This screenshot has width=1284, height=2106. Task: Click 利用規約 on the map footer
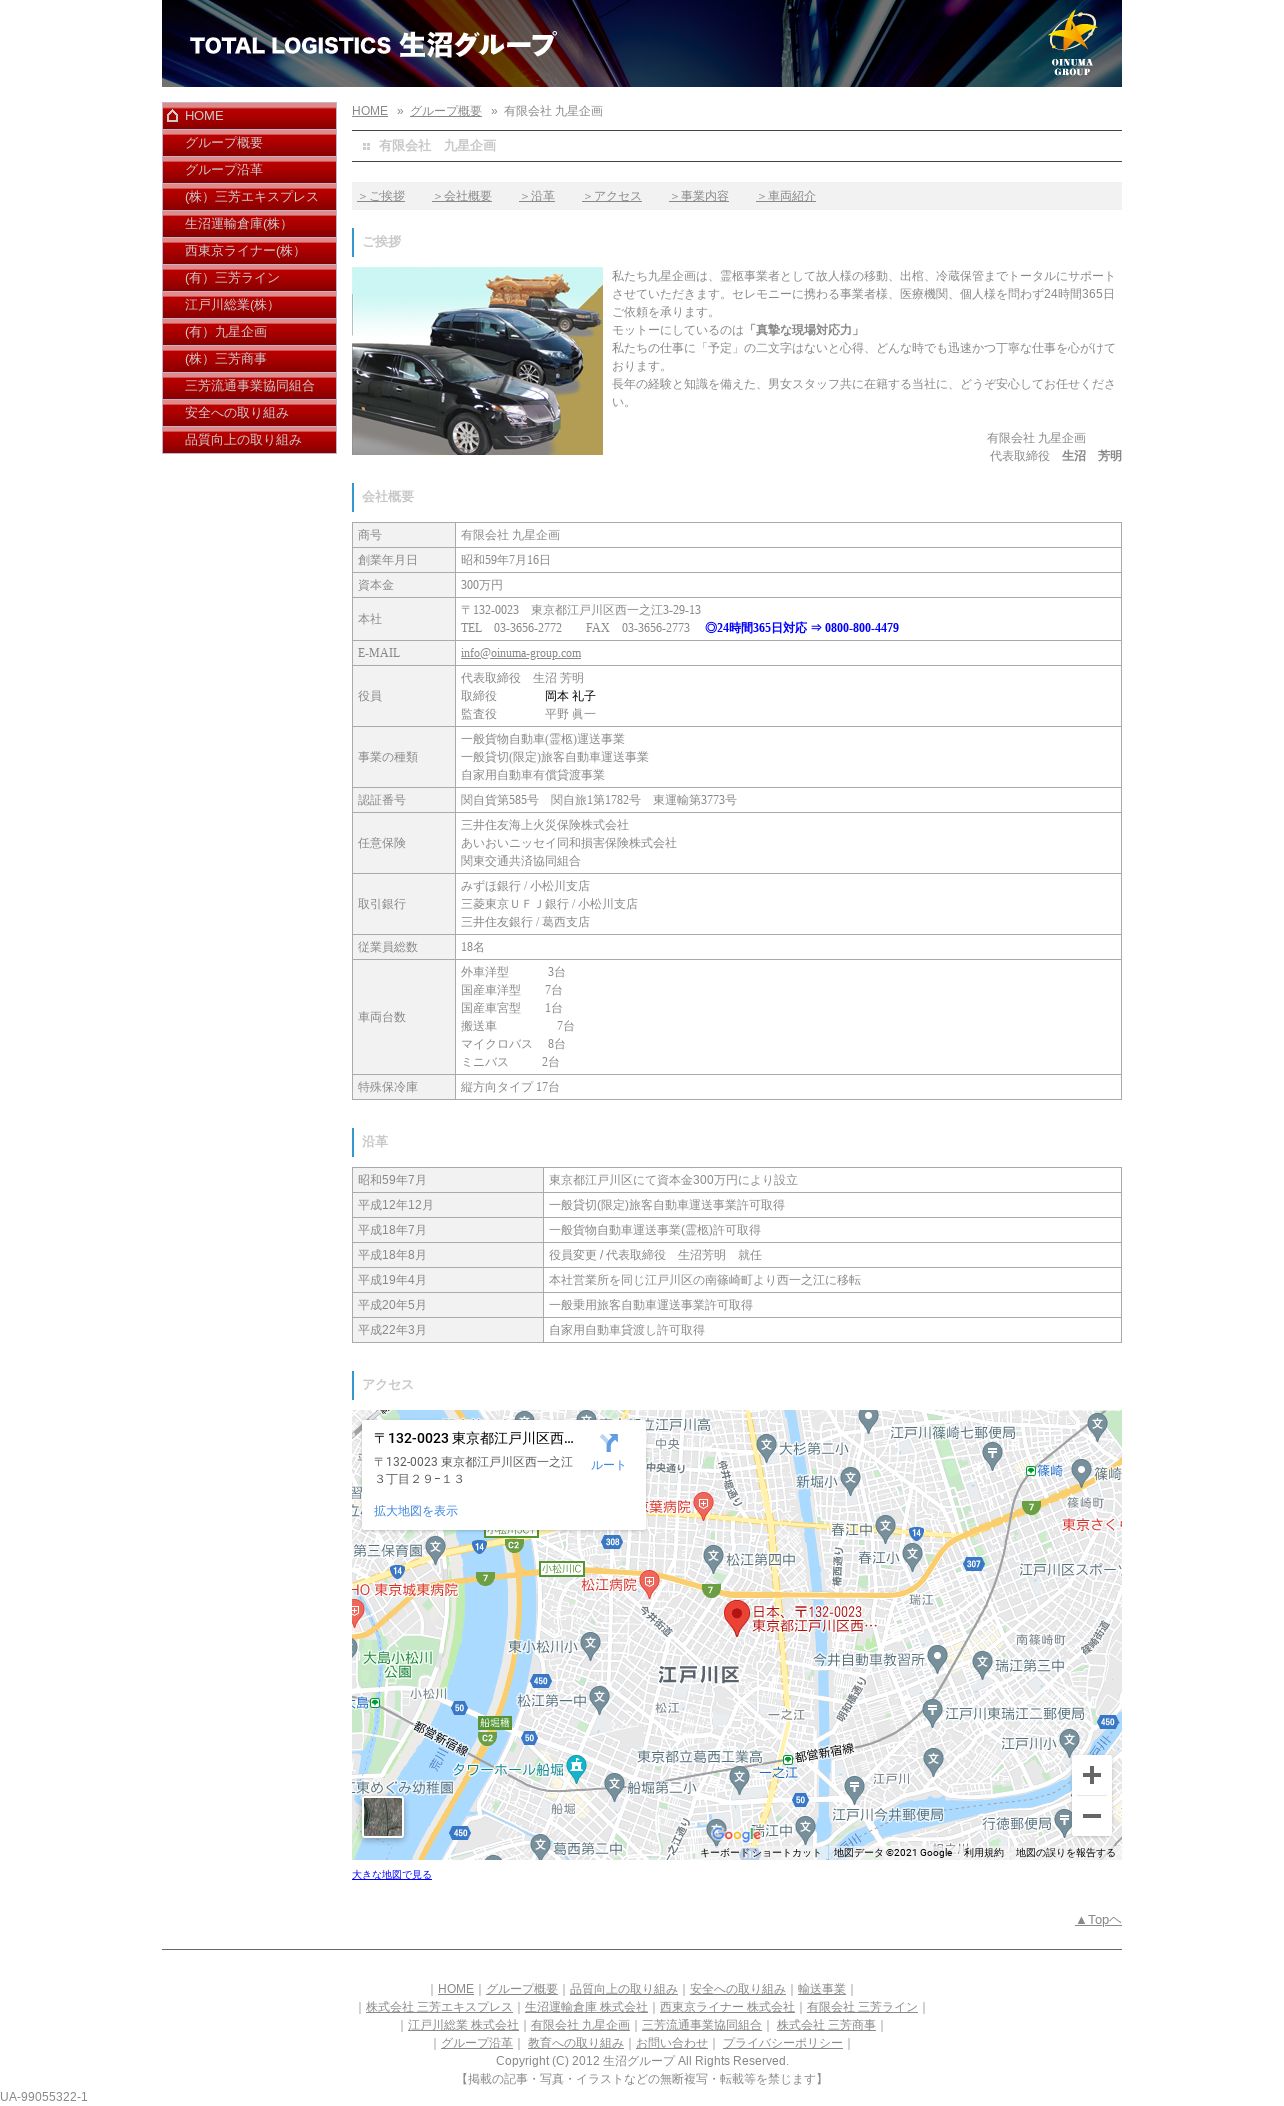point(984,1853)
